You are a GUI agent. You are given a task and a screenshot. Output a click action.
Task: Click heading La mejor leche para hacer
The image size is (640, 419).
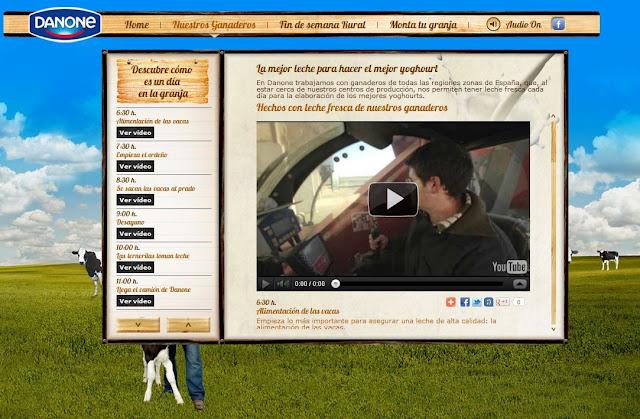click(x=347, y=69)
